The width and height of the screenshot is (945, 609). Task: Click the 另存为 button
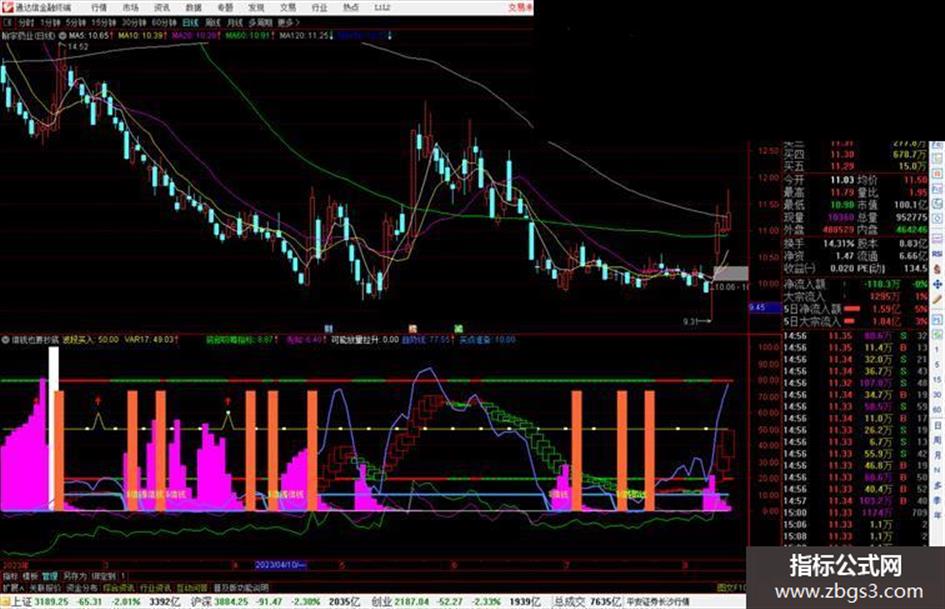(x=75, y=576)
